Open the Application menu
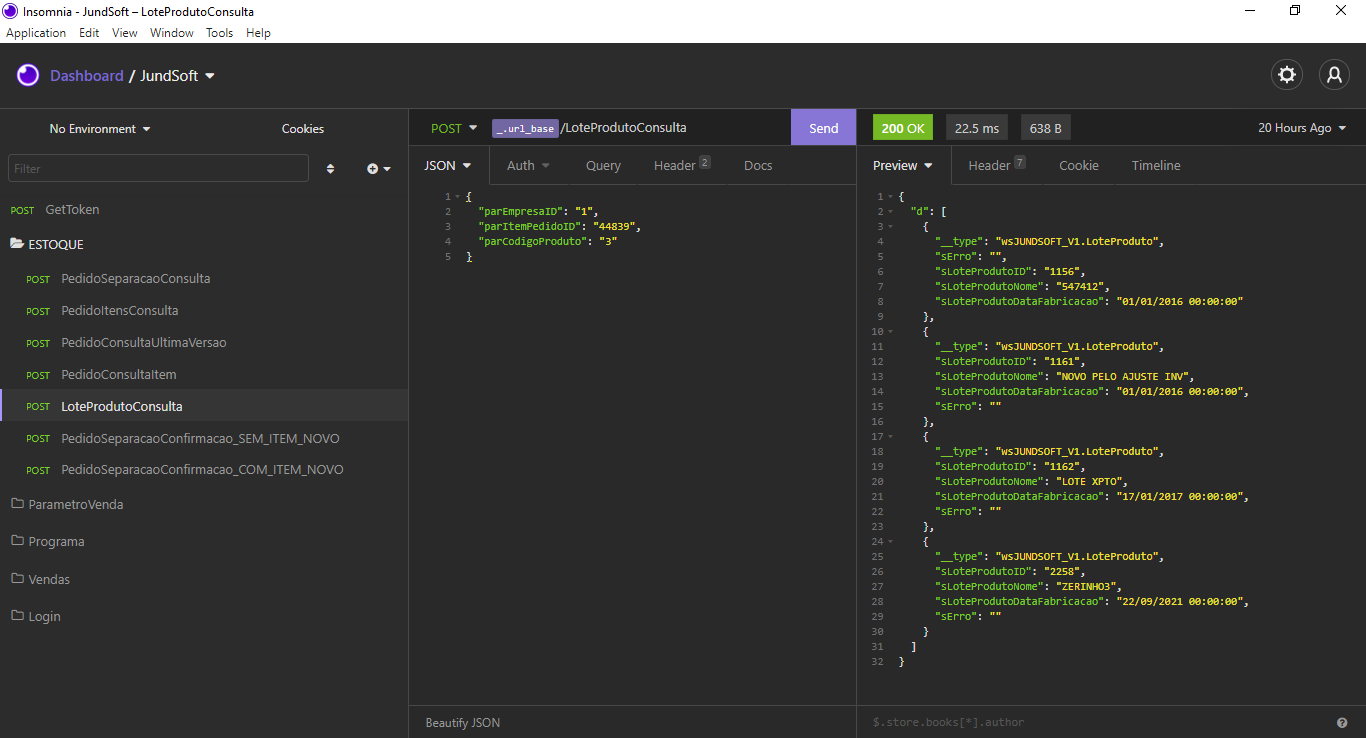 click(36, 33)
